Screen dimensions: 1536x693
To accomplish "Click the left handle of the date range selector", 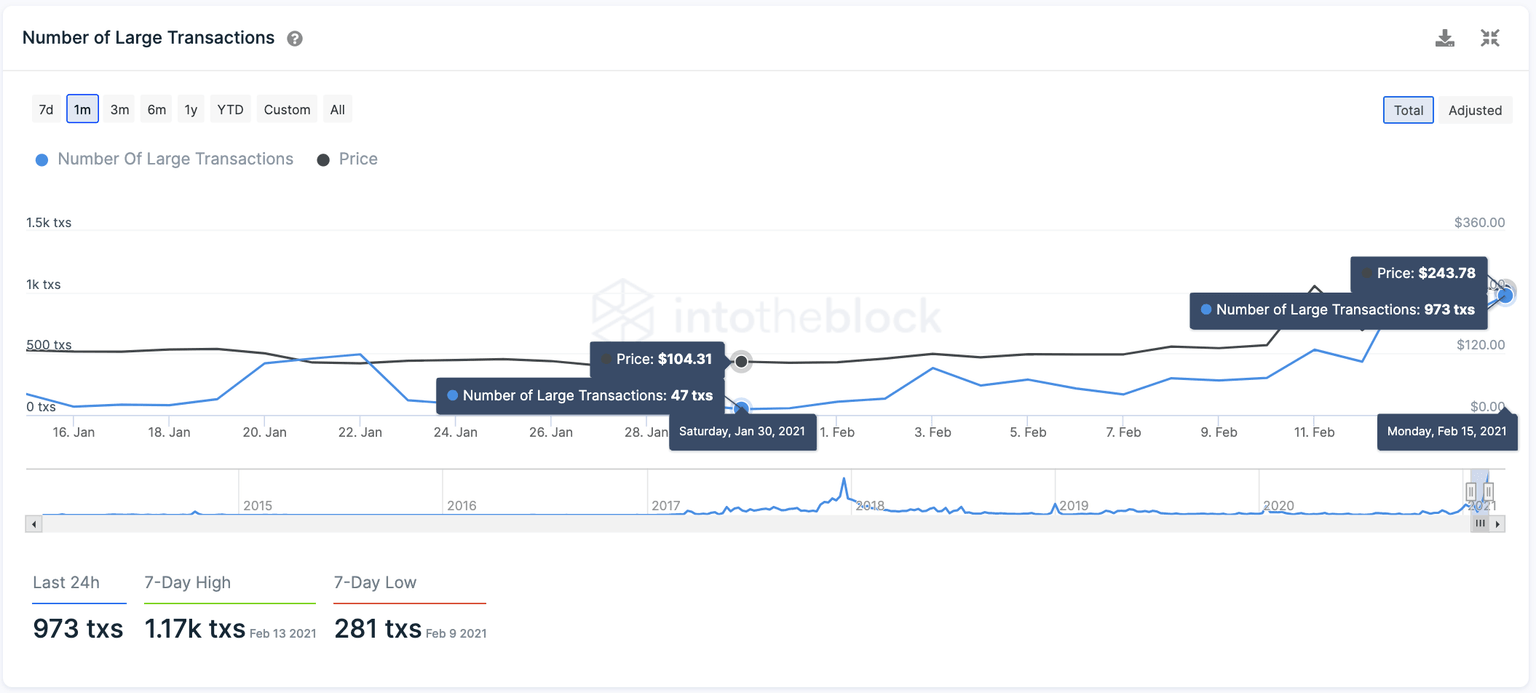I will [x=1470, y=492].
